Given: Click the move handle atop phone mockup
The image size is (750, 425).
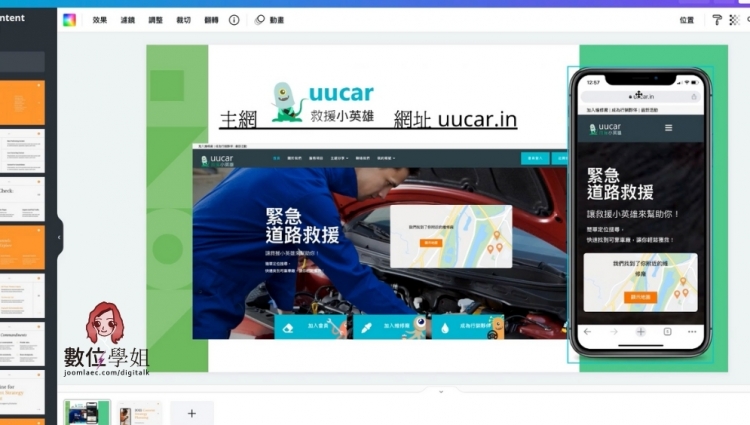Looking at the screenshot, I should (639, 94).
